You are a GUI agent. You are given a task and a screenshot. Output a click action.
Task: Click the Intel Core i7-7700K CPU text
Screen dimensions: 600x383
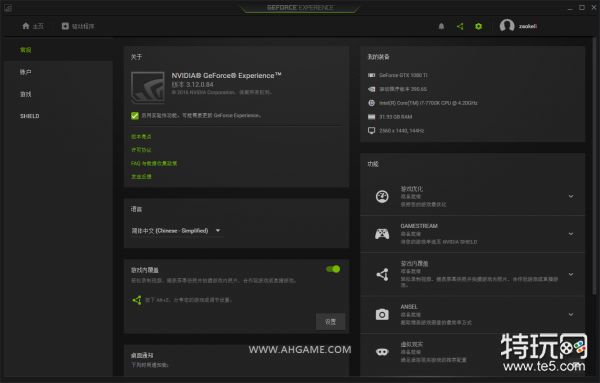pyautogui.click(x=428, y=103)
